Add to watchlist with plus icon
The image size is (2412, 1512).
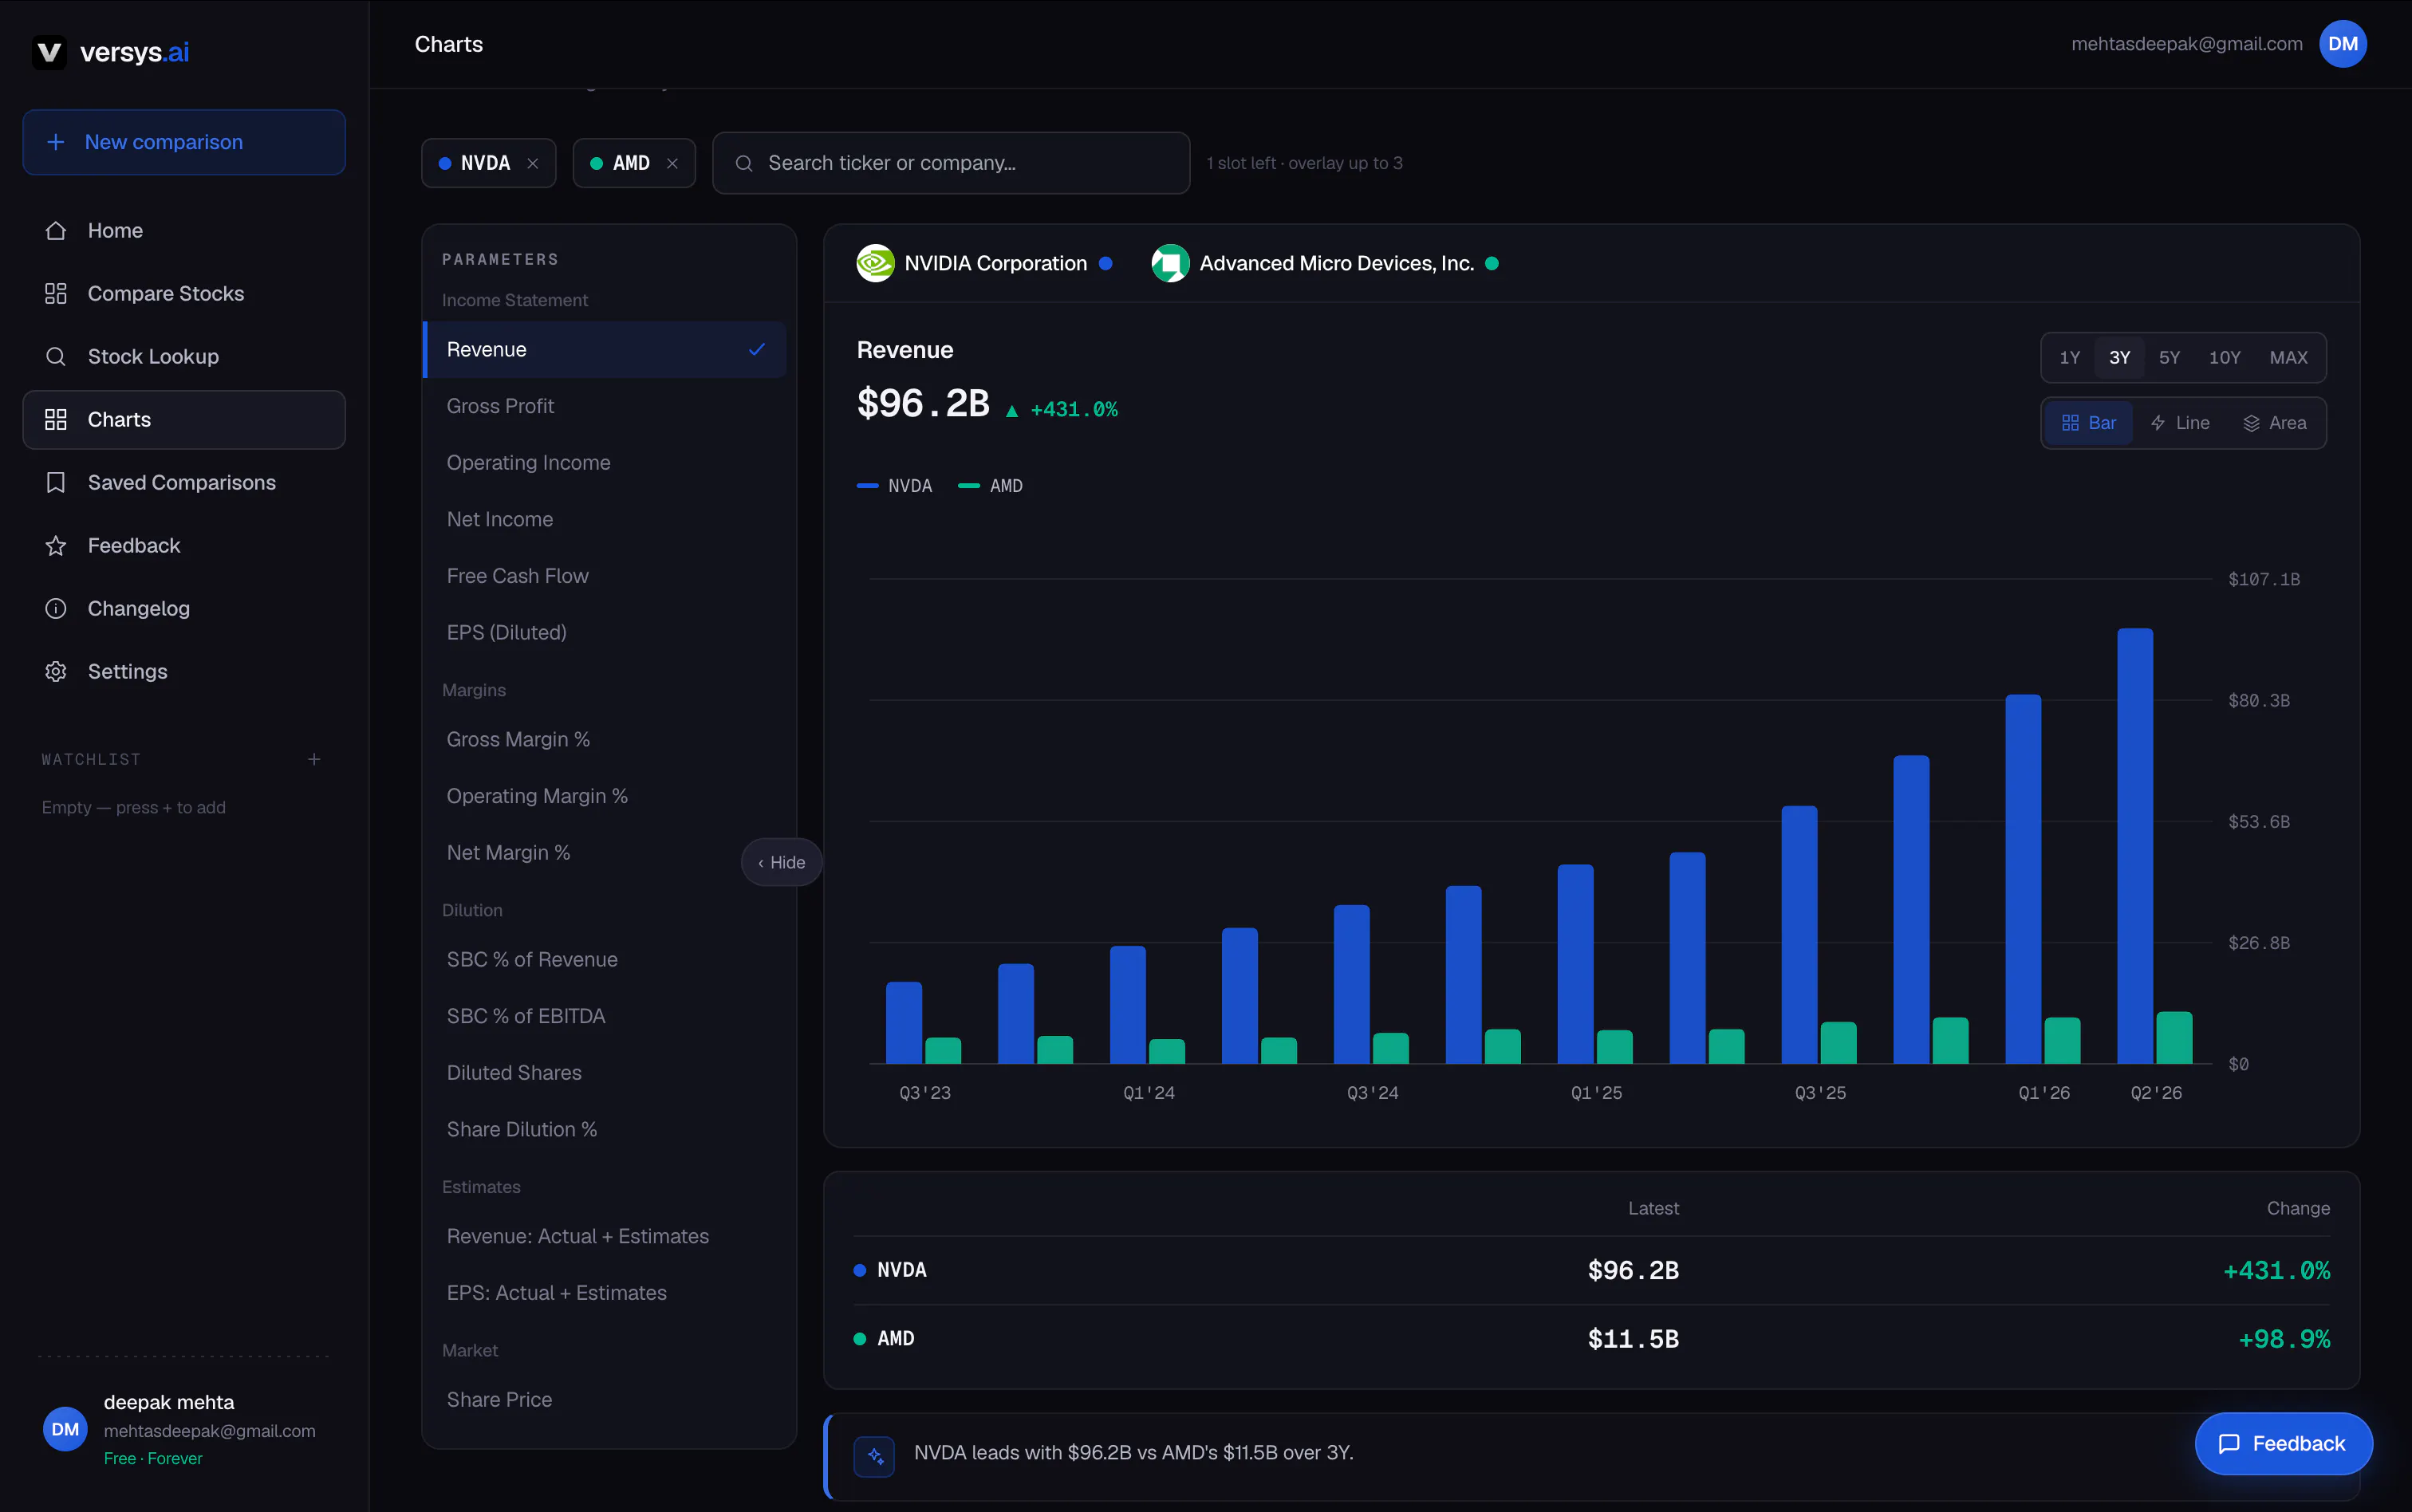point(314,760)
